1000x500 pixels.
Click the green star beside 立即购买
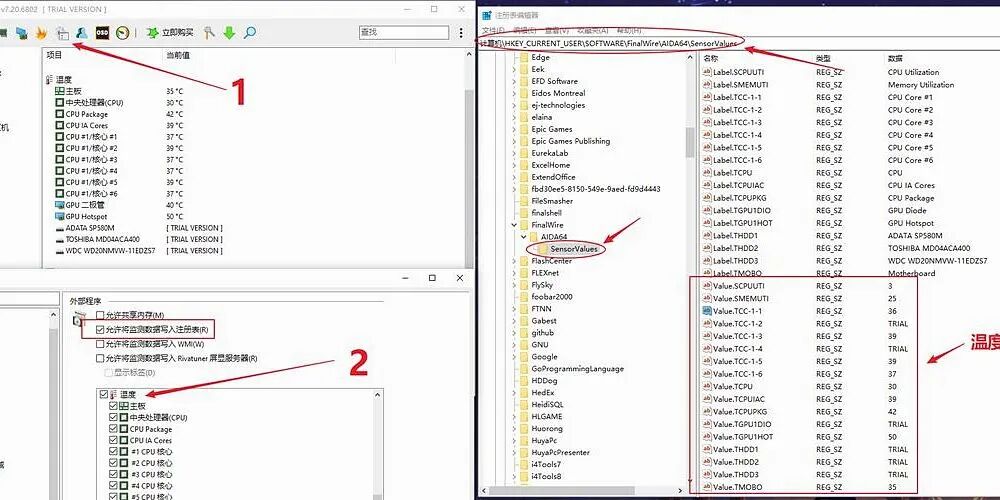(152, 33)
